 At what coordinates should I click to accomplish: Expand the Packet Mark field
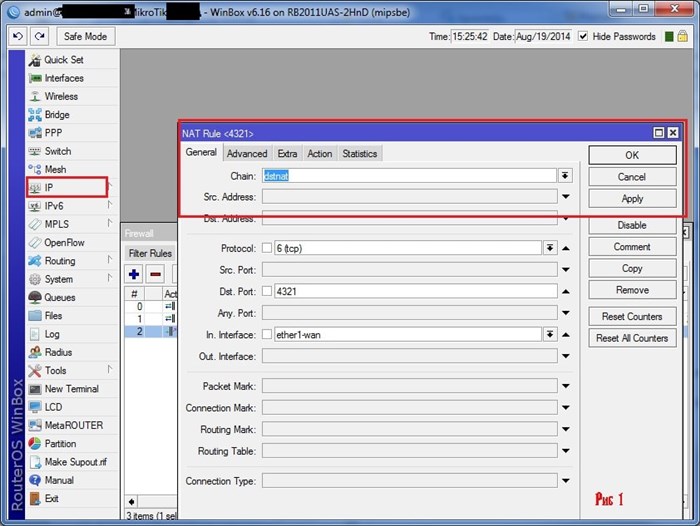566,386
